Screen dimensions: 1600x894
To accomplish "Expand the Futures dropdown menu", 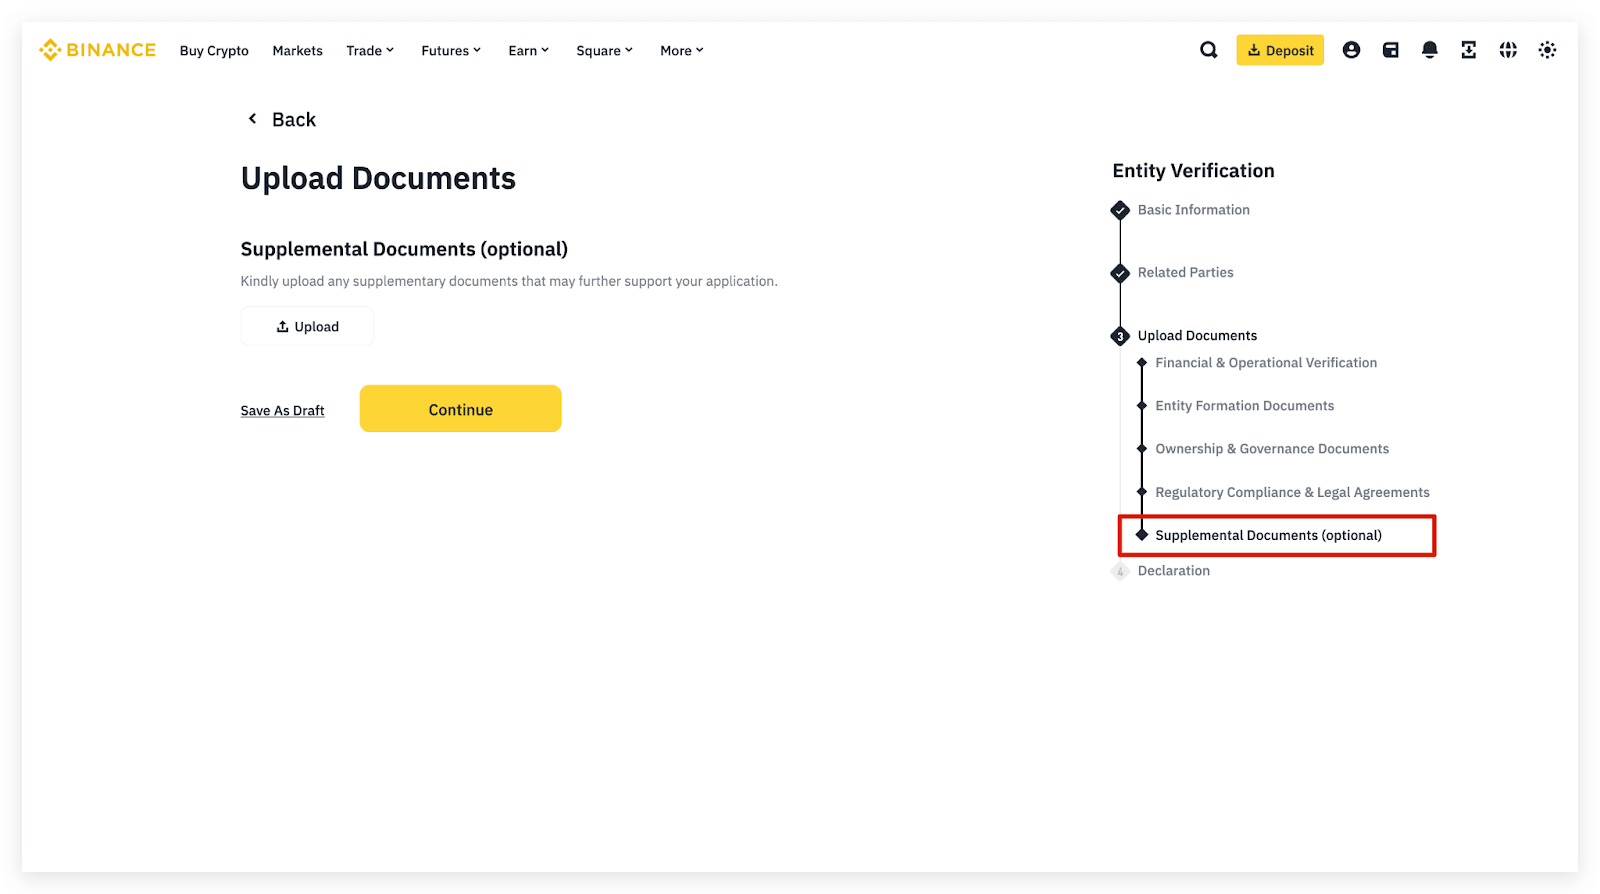I will pyautogui.click(x=450, y=51).
